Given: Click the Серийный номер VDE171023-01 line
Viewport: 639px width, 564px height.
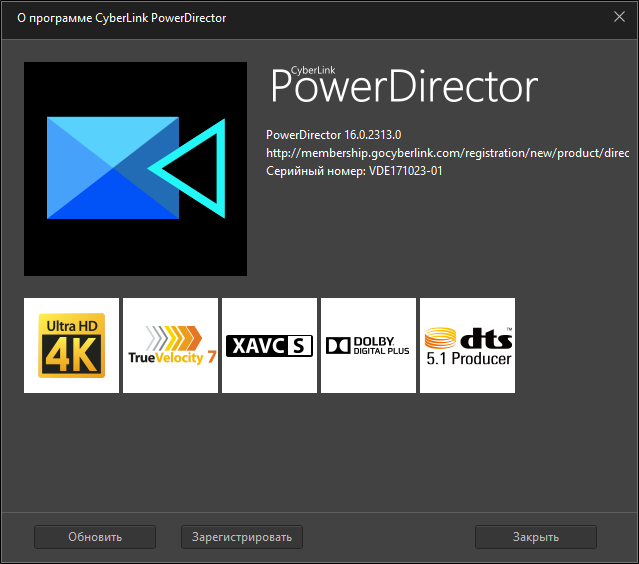Looking at the screenshot, I should [354, 171].
